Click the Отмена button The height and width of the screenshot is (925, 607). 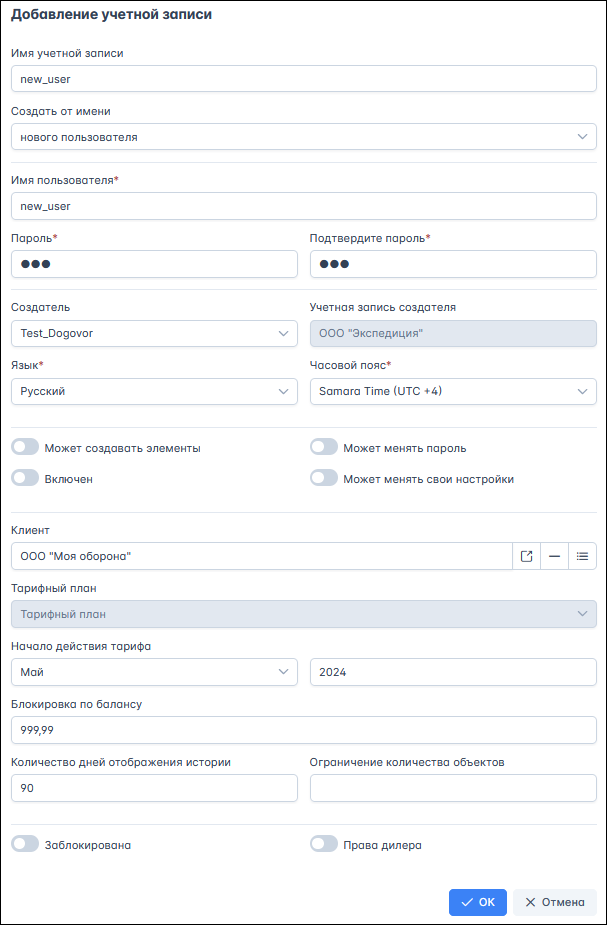coord(554,902)
